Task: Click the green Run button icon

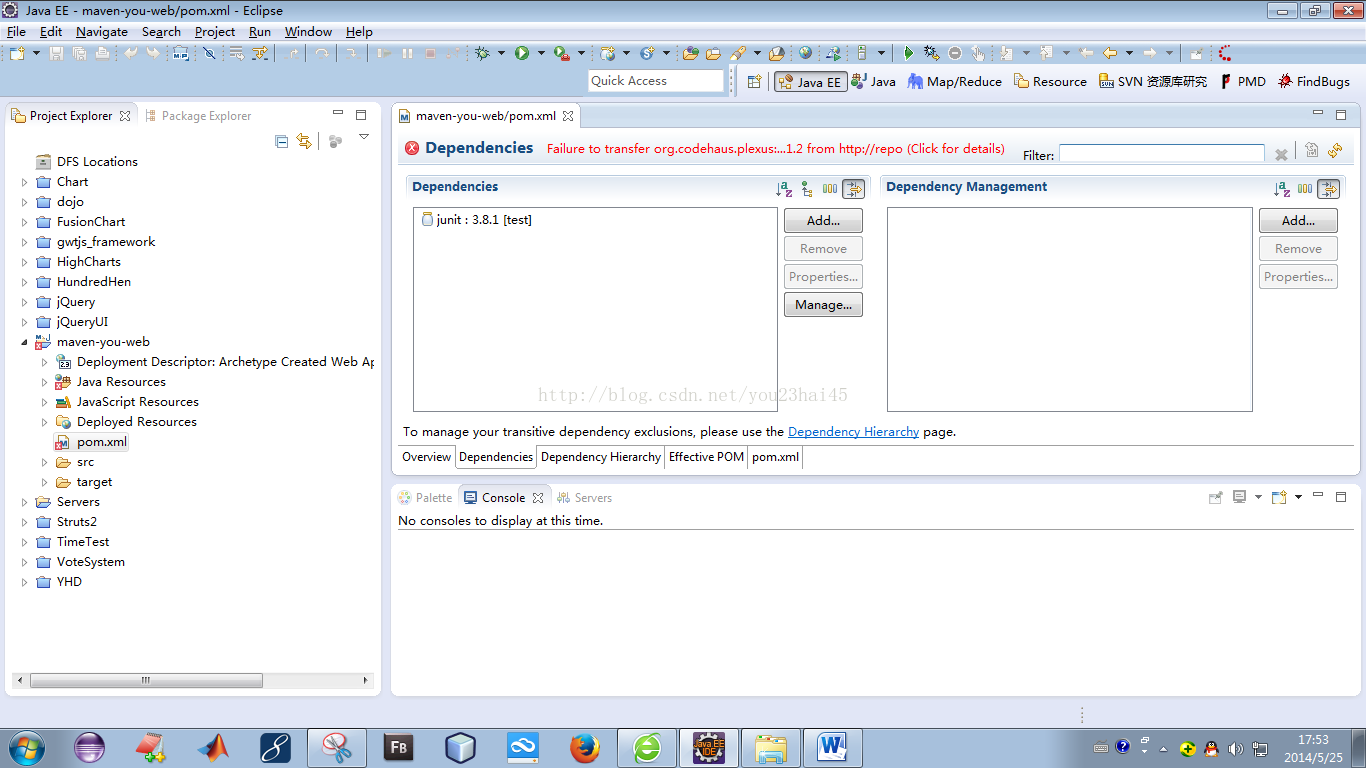Action: coord(522,53)
